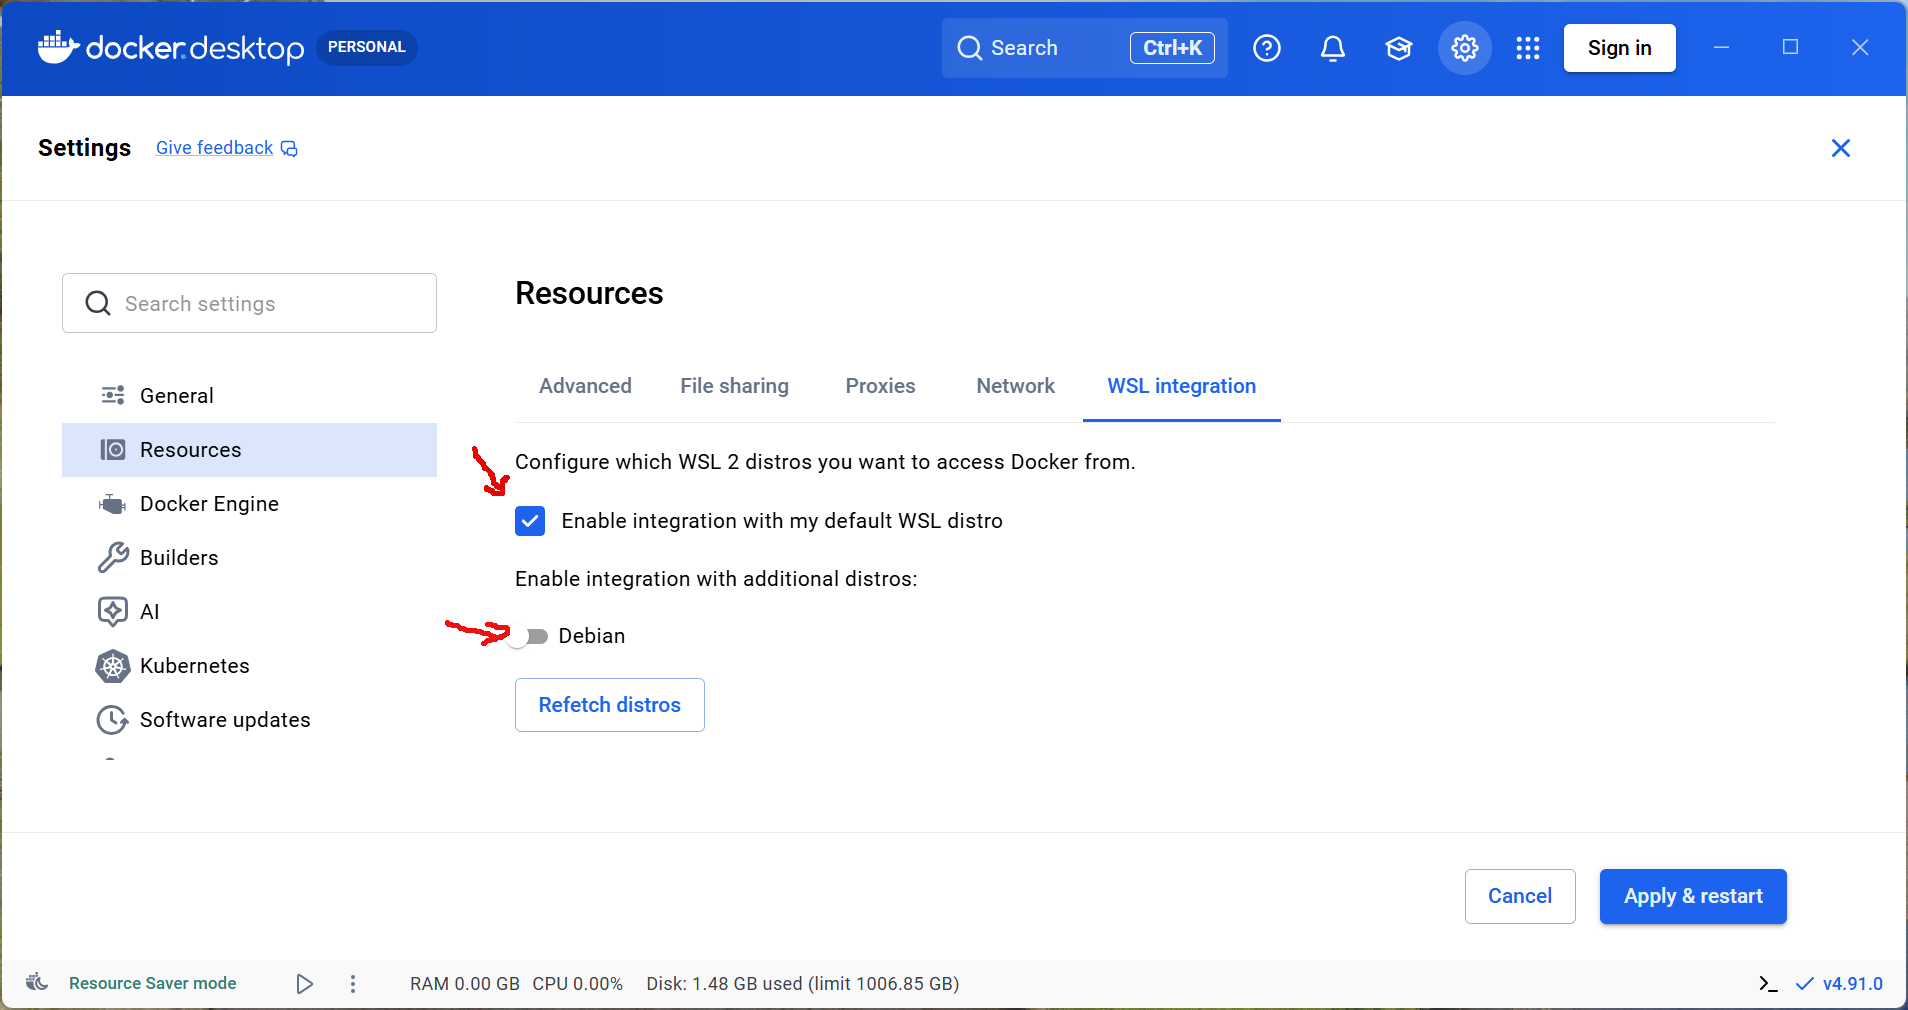Click the PERSONAL plan badge
Image resolution: width=1908 pixels, height=1010 pixels.
[x=367, y=47]
